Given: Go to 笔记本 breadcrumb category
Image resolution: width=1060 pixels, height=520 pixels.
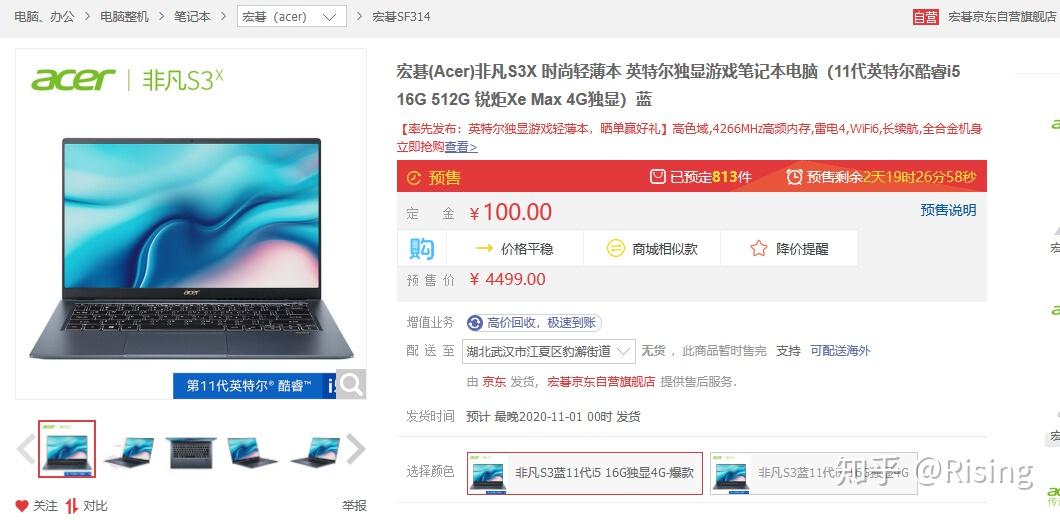Looking at the screenshot, I should point(192,16).
